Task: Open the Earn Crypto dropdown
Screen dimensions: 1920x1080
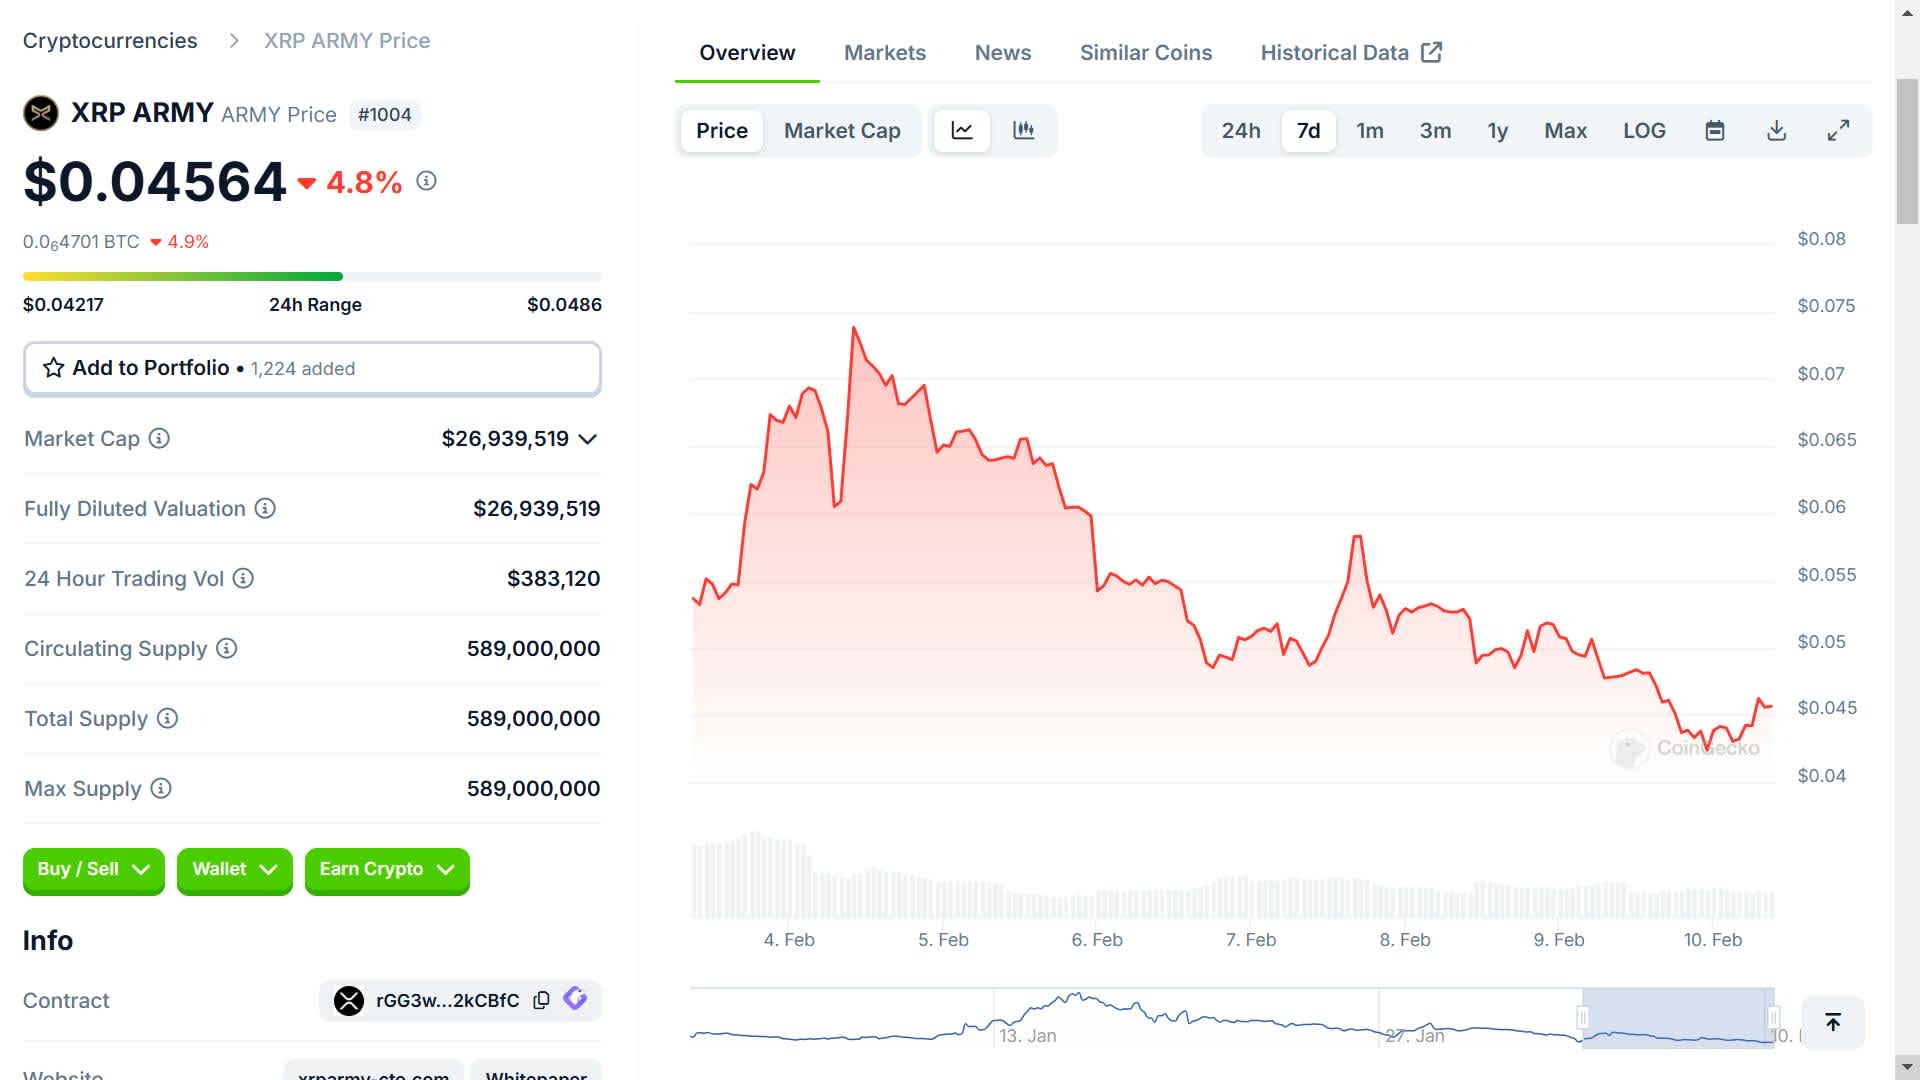Action: [x=387, y=870]
